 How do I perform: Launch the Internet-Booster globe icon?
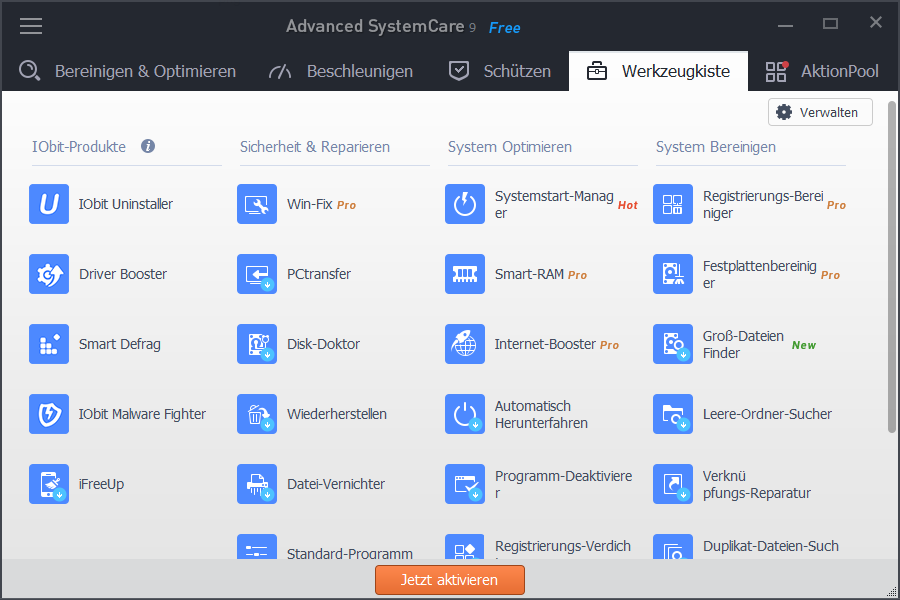(x=465, y=344)
